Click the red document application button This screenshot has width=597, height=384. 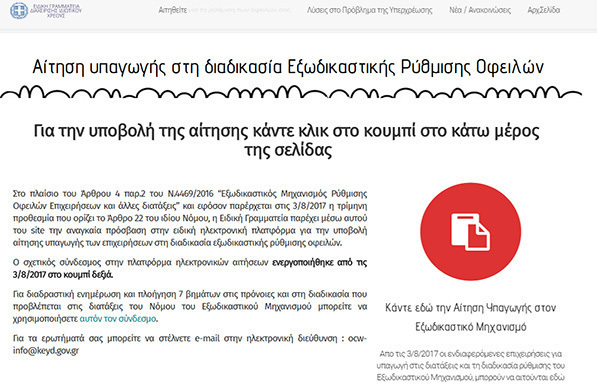click(x=471, y=231)
